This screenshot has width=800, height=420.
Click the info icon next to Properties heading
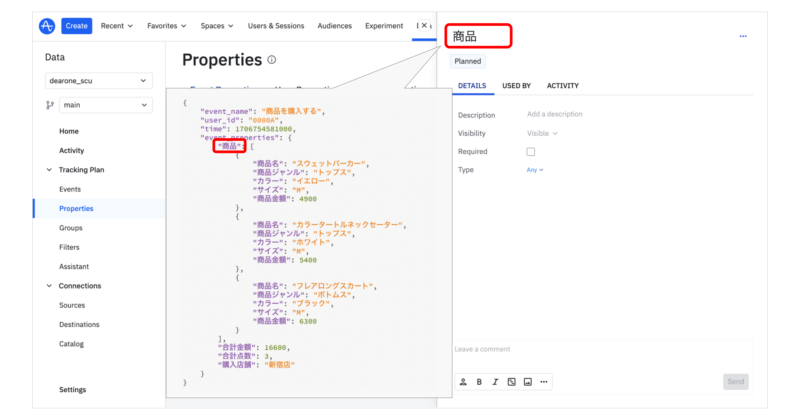tap(272, 60)
